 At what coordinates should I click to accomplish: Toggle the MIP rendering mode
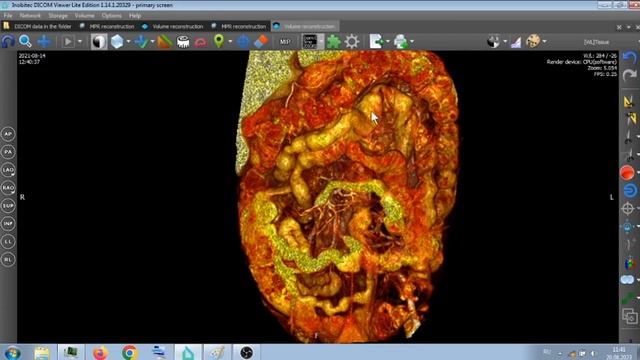click(x=285, y=42)
